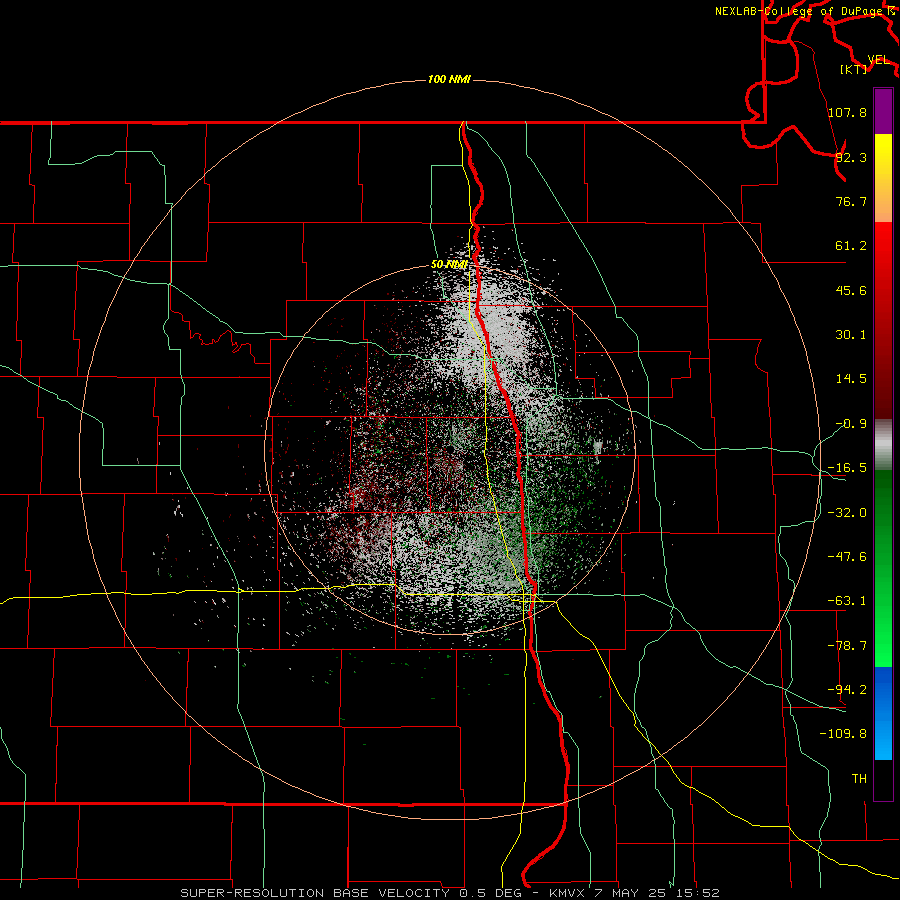900x900 pixels.
Task: Click the -63.1 legend value
Action: [847, 601]
